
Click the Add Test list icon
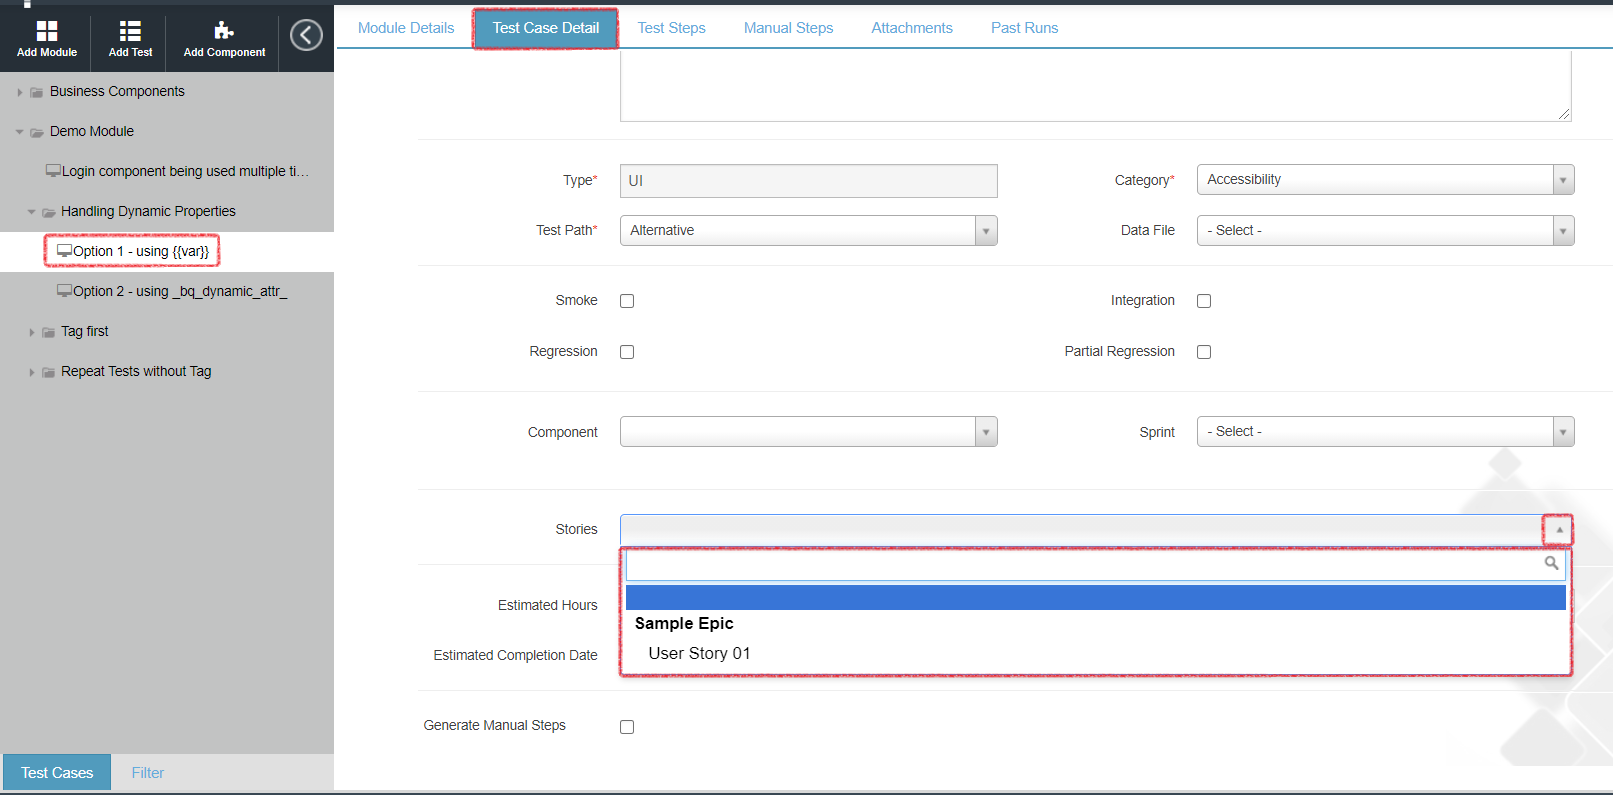click(x=130, y=31)
